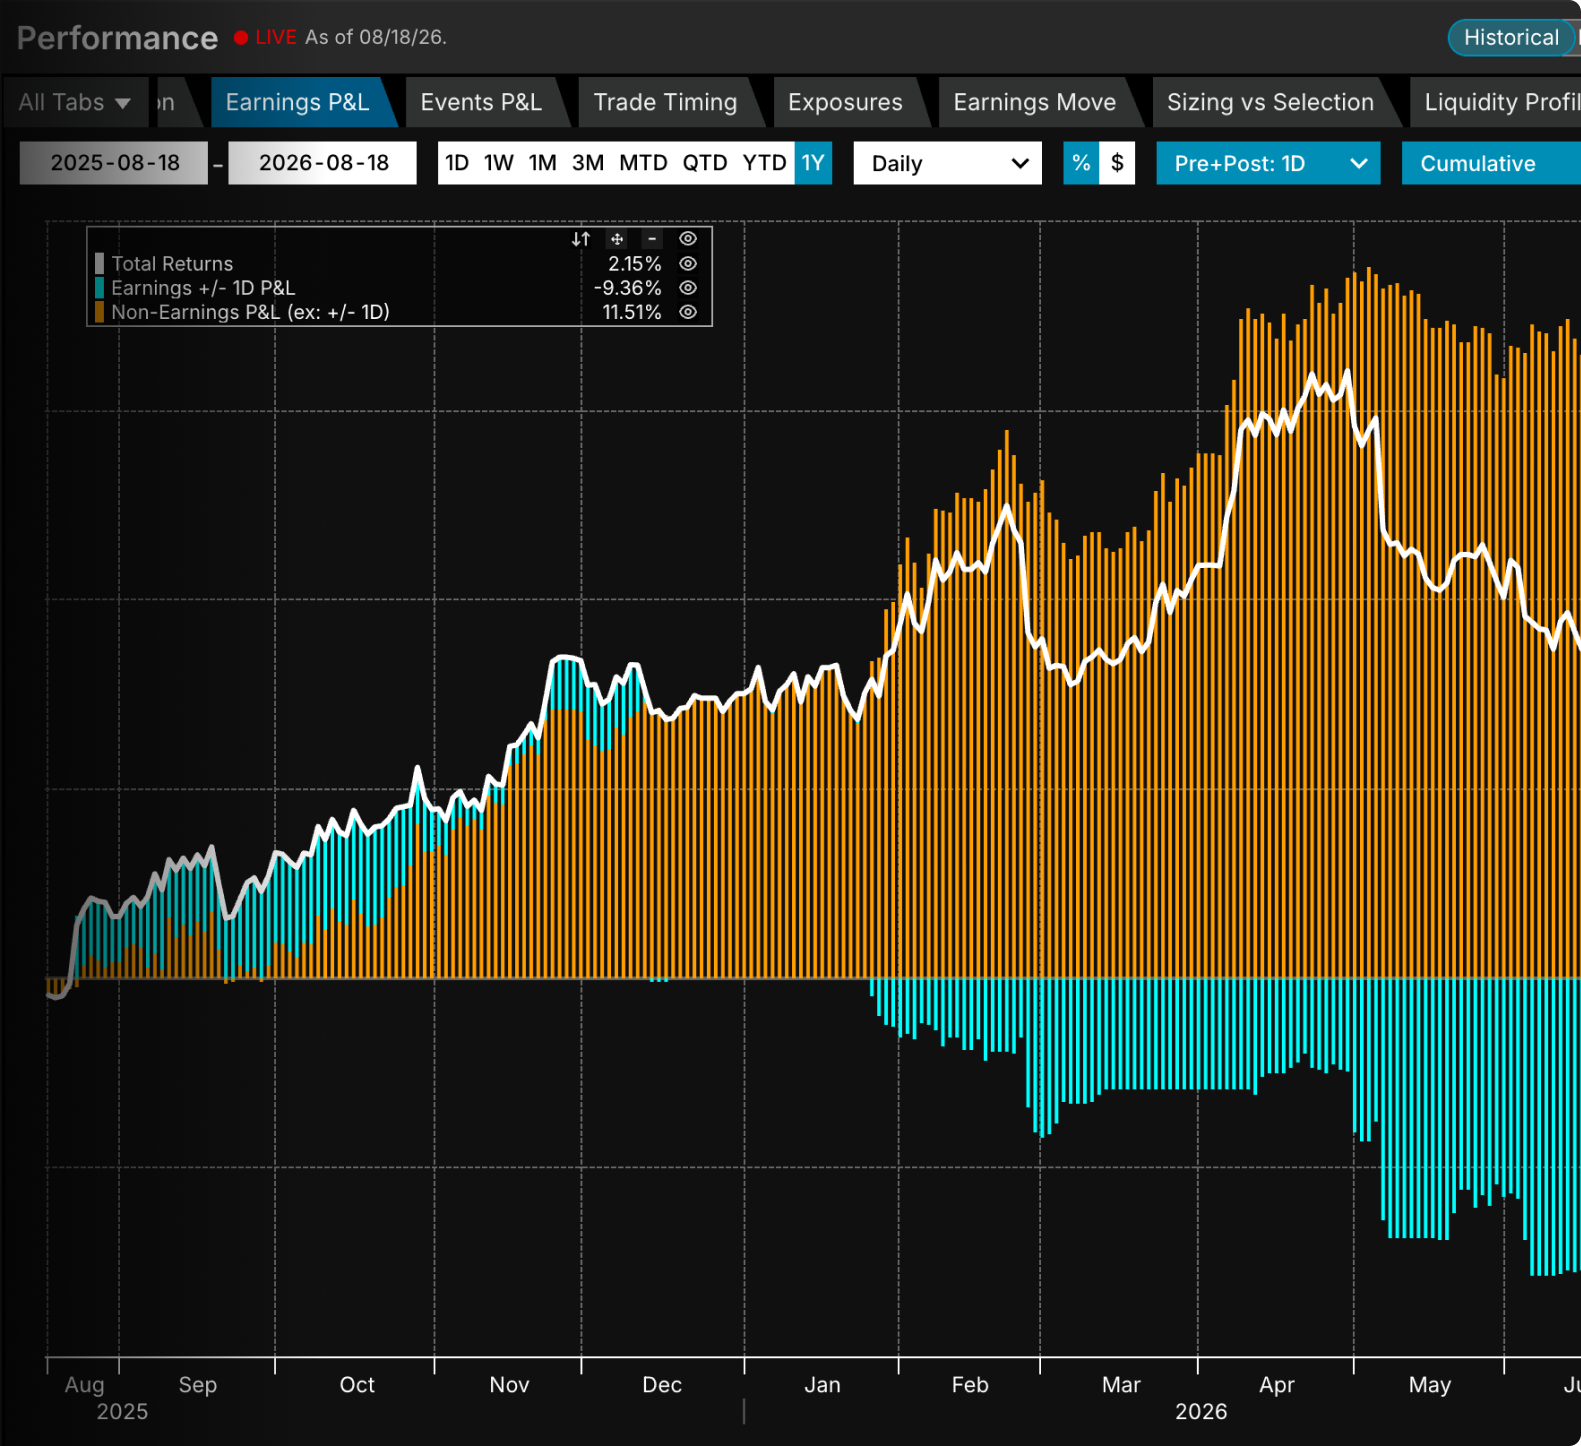Switch display to dollar mode
This screenshot has width=1581, height=1446.
click(x=1117, y=163)
